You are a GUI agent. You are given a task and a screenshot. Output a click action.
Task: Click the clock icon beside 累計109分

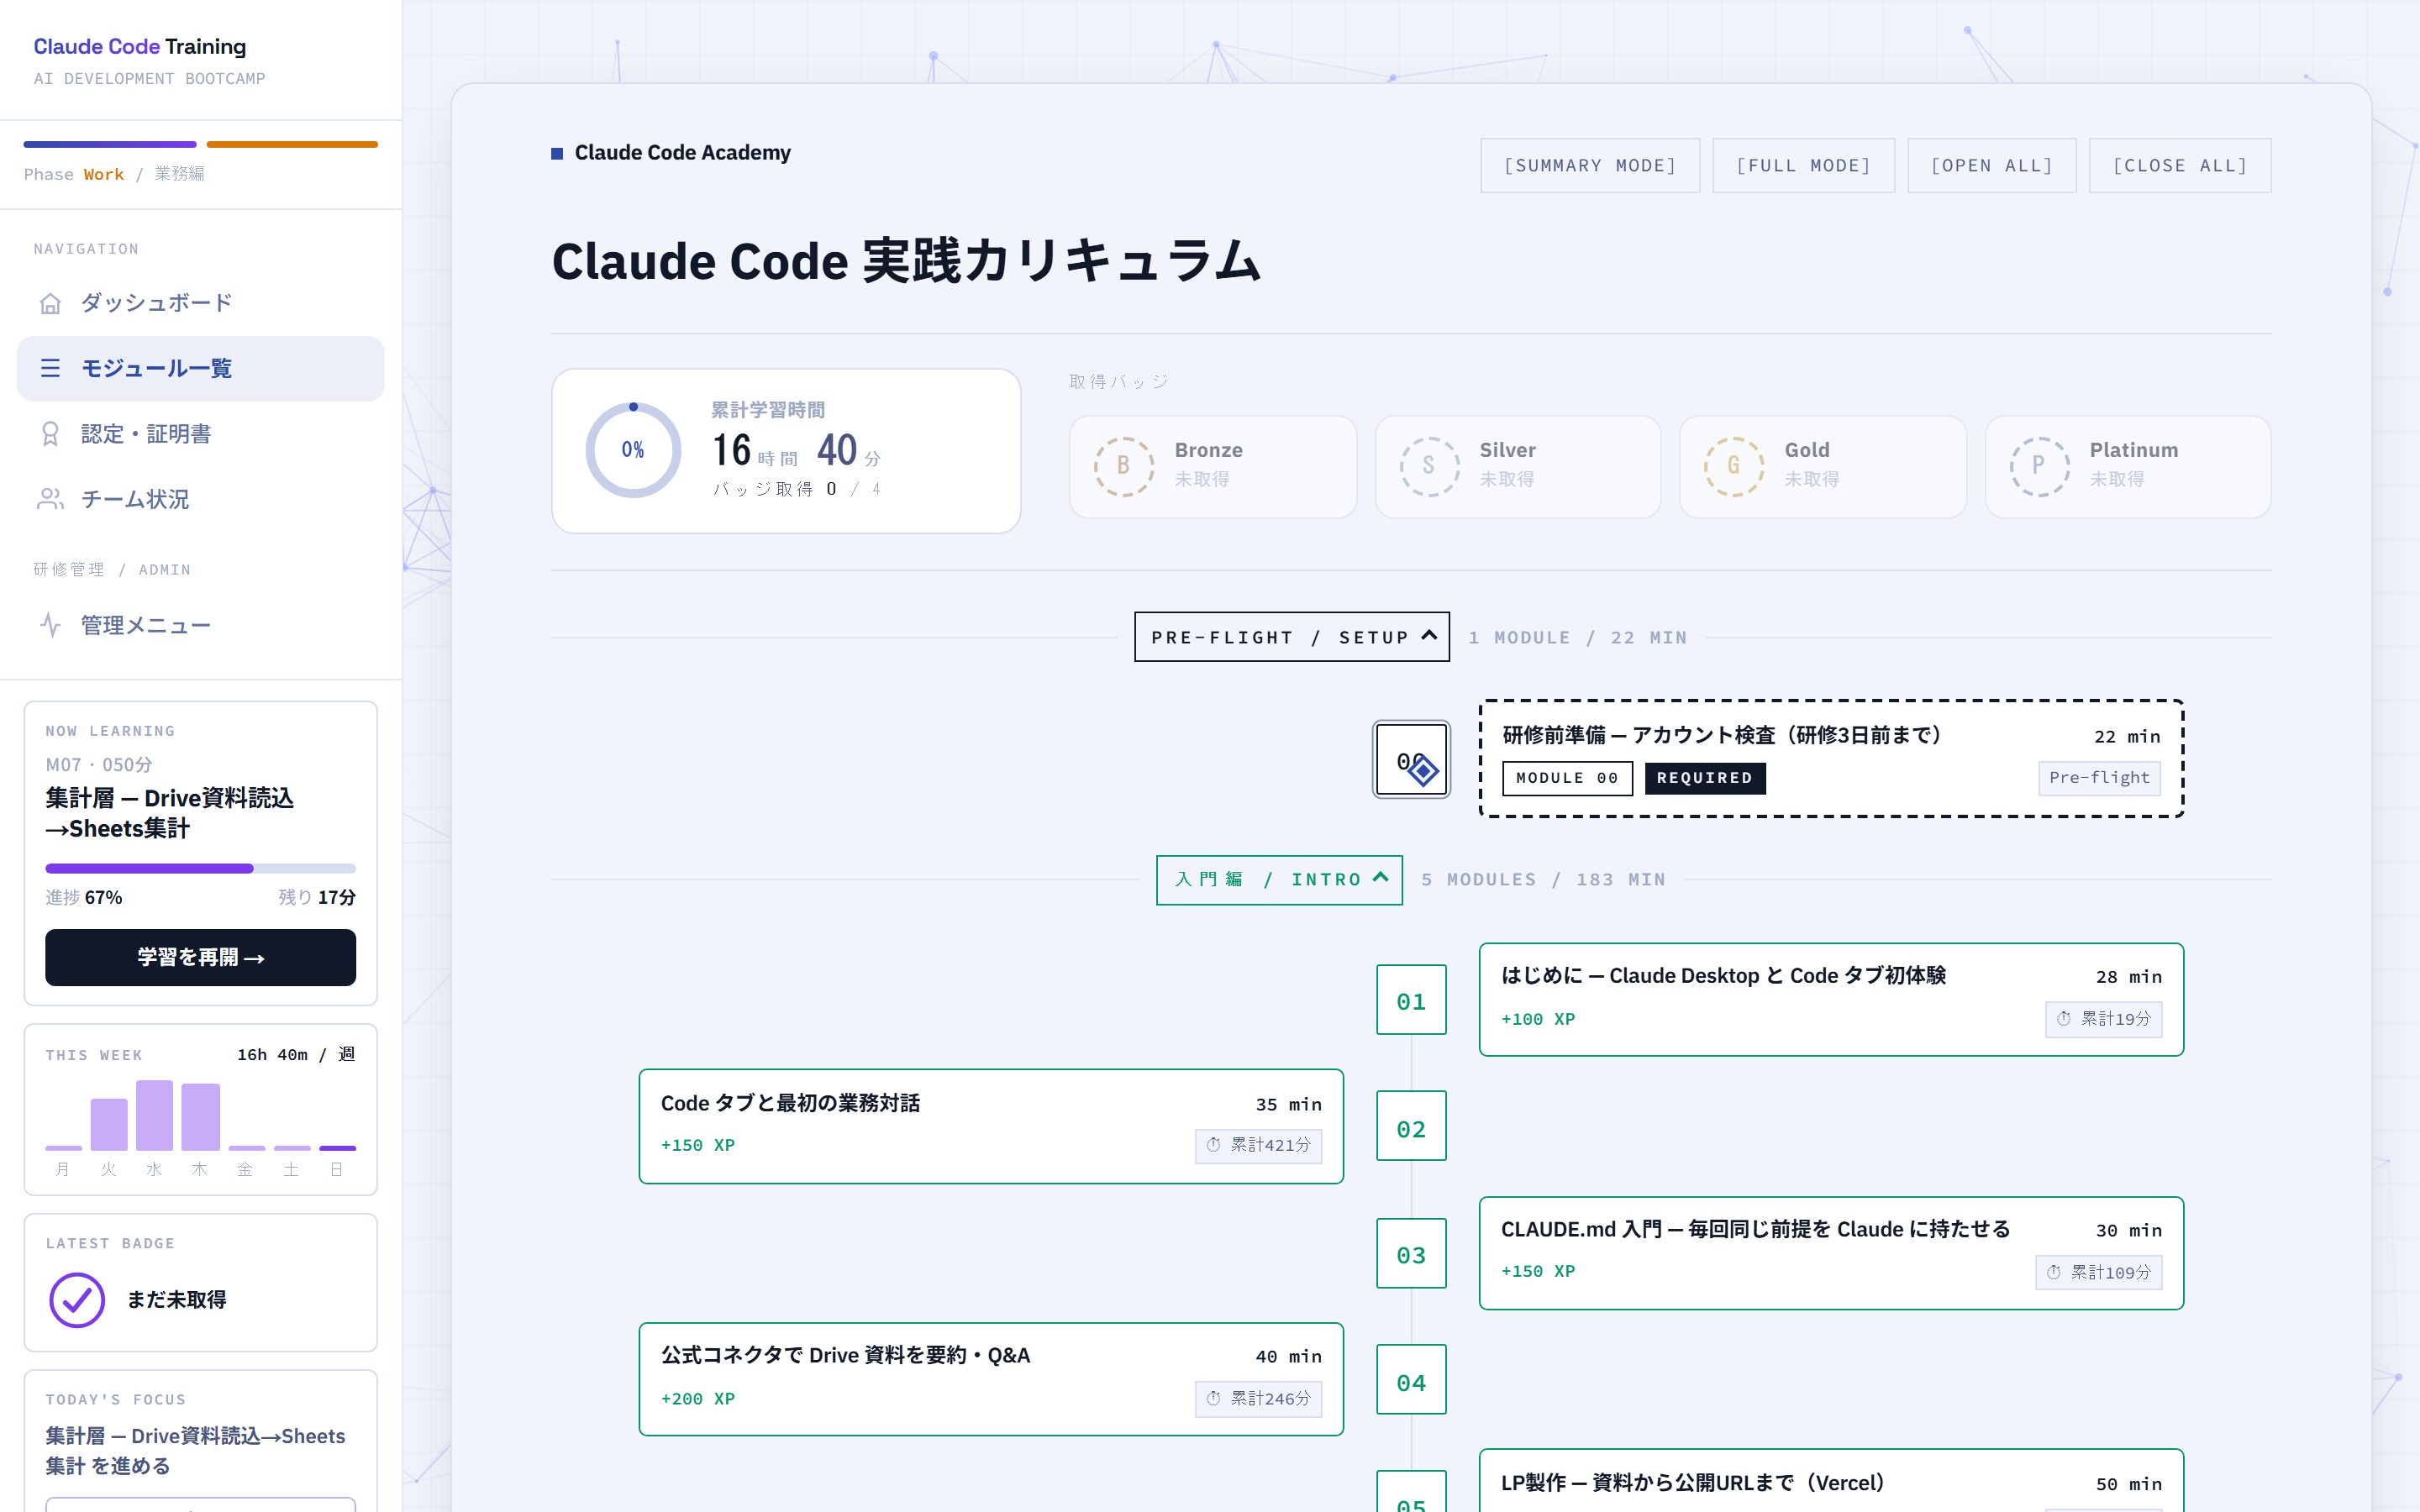tap(2054, 1272)
